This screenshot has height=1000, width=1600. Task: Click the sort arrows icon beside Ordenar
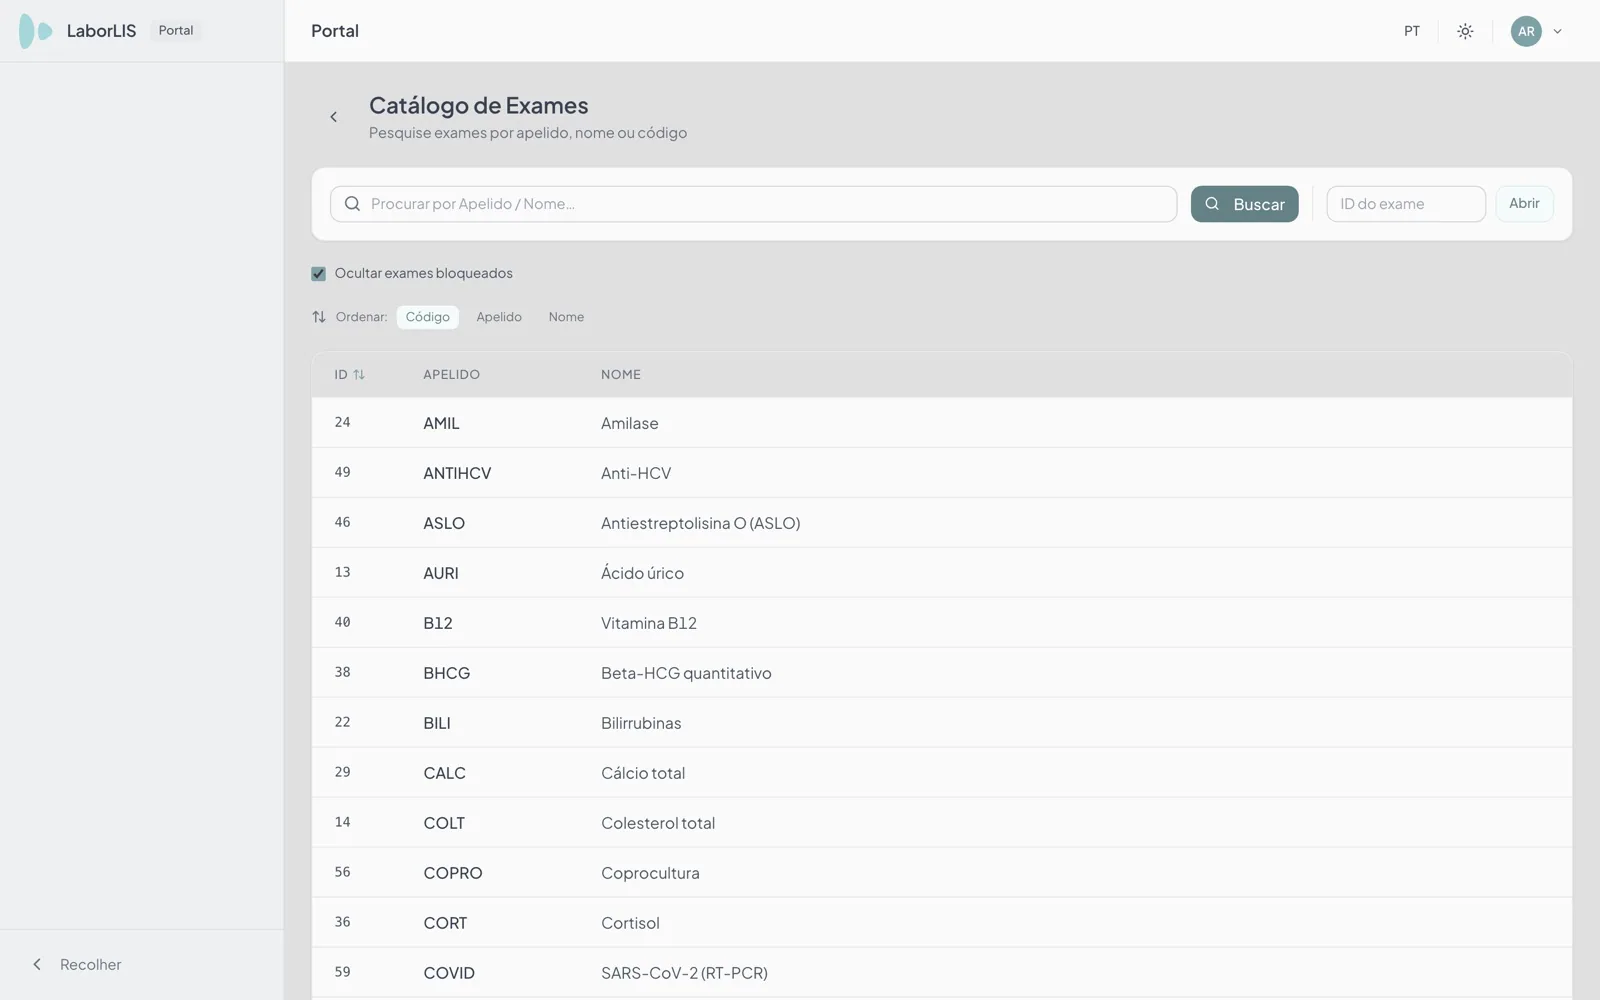coord(319,317)
